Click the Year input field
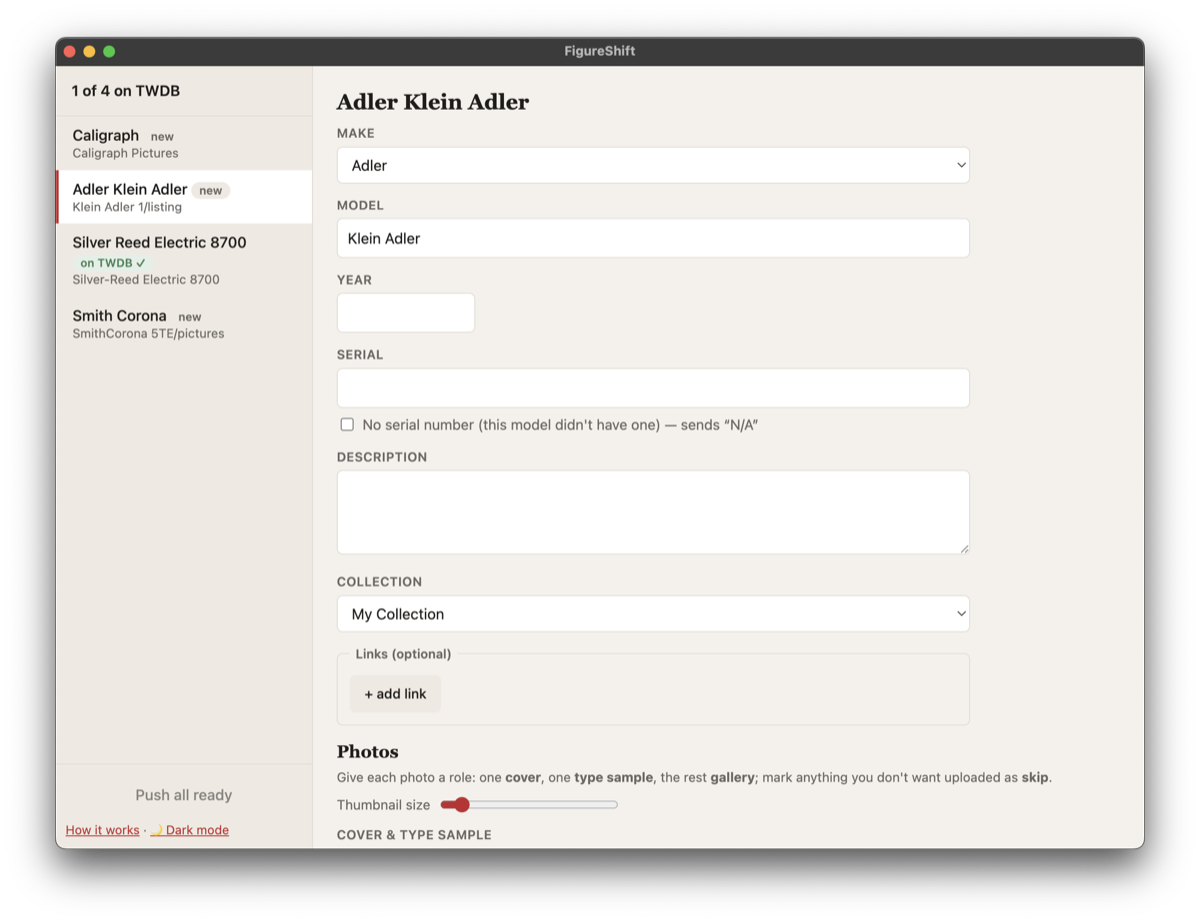The width and height of the screenshot is (1200, 922). pos(406,313)
